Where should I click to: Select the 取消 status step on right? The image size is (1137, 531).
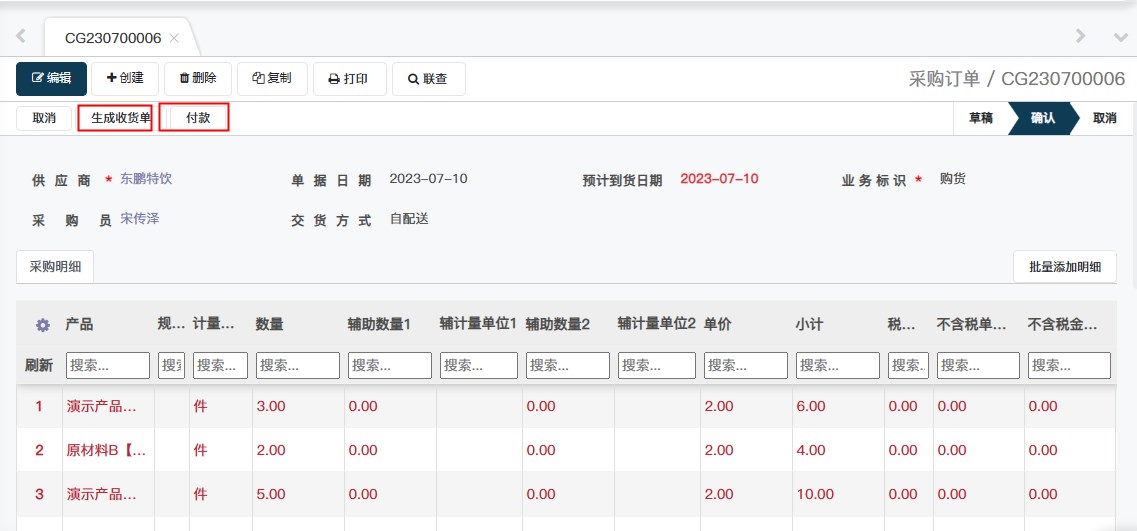1104,118
